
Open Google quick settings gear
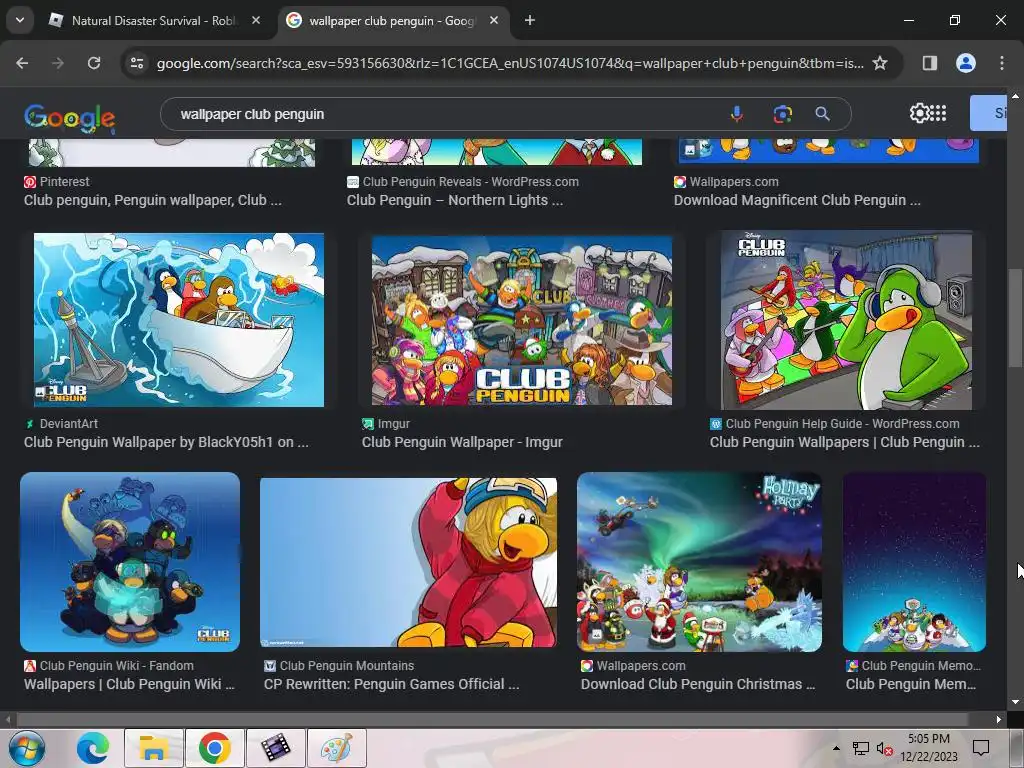pos(919,113)
